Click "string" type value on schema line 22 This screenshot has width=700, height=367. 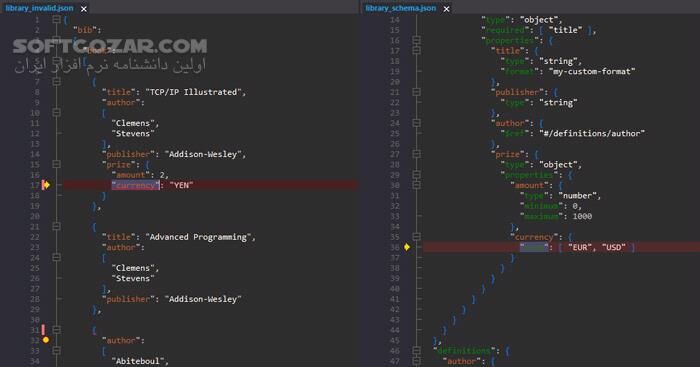[558, 102]
